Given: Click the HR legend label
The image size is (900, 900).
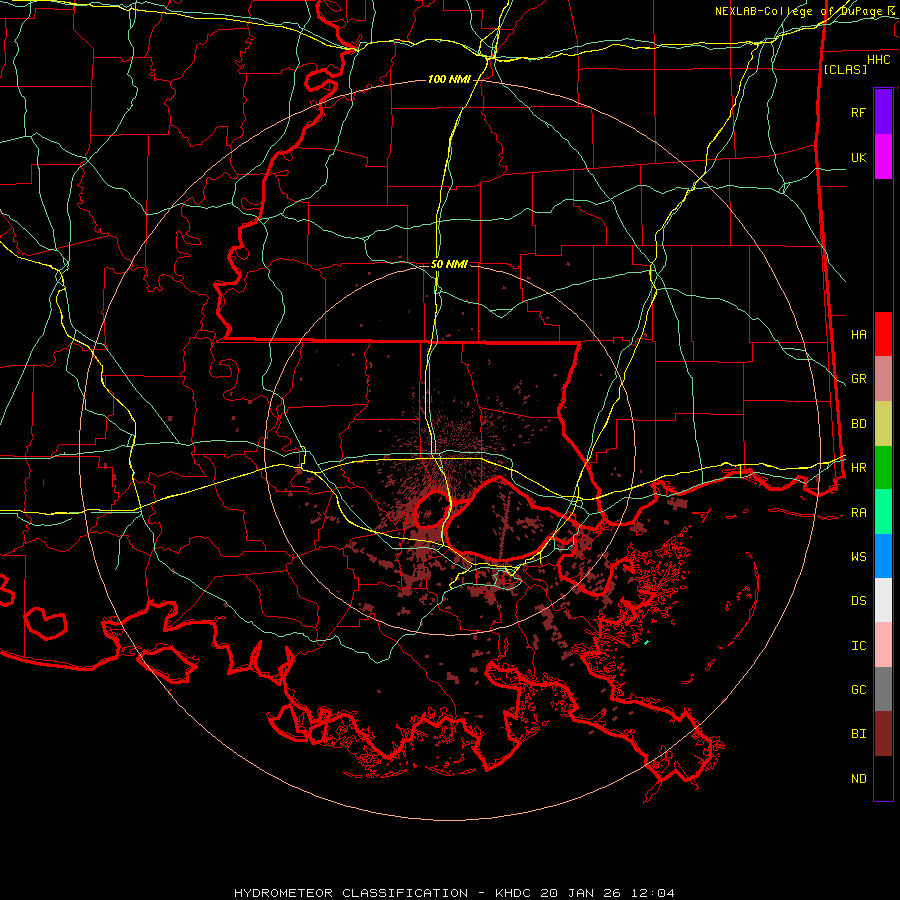Looking at the screenshot, I should point(858,468).
